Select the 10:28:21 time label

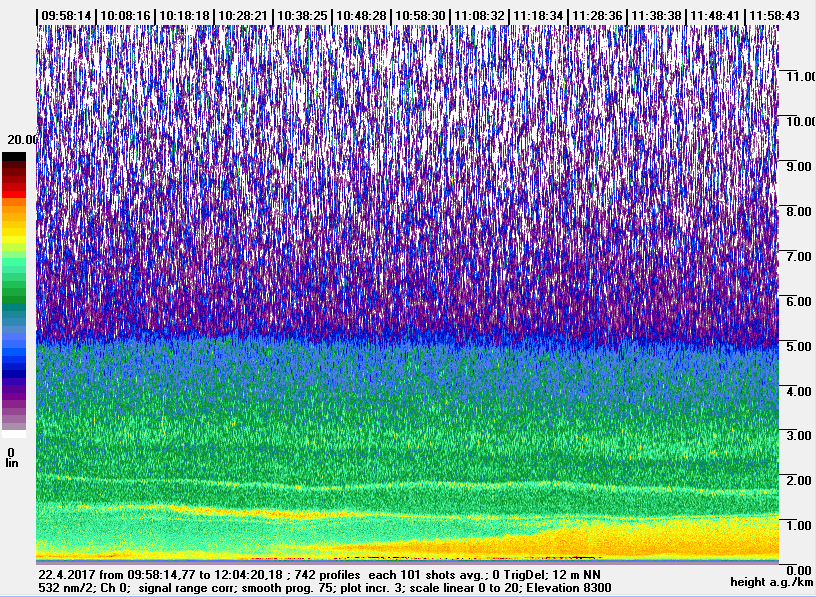(243, 16)
